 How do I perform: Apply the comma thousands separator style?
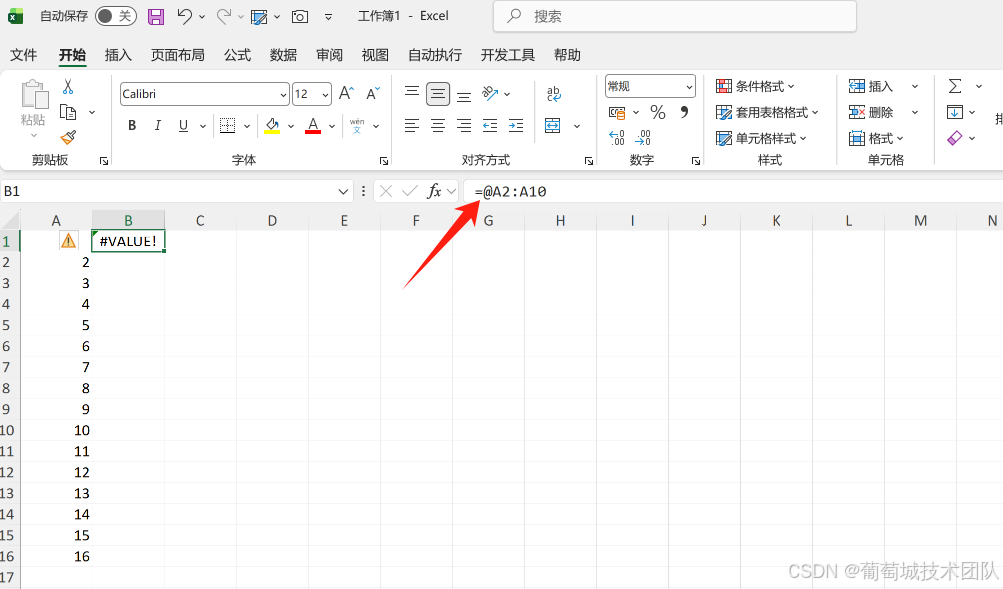[684, 113]
